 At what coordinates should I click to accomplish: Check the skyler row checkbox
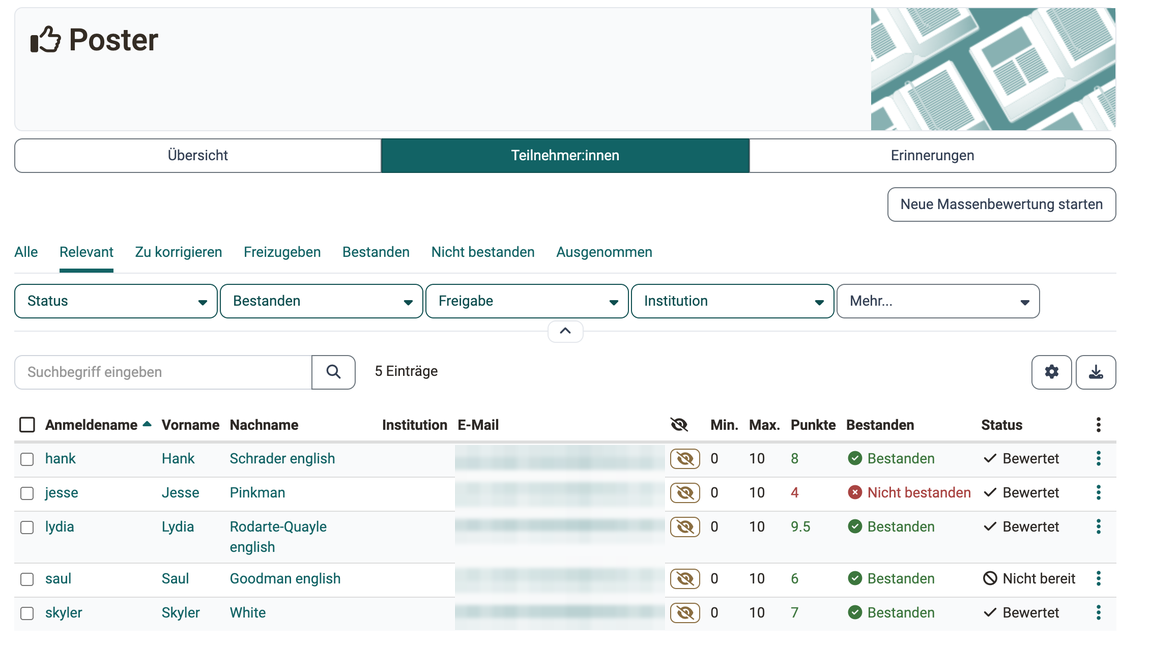coord(27,613)
